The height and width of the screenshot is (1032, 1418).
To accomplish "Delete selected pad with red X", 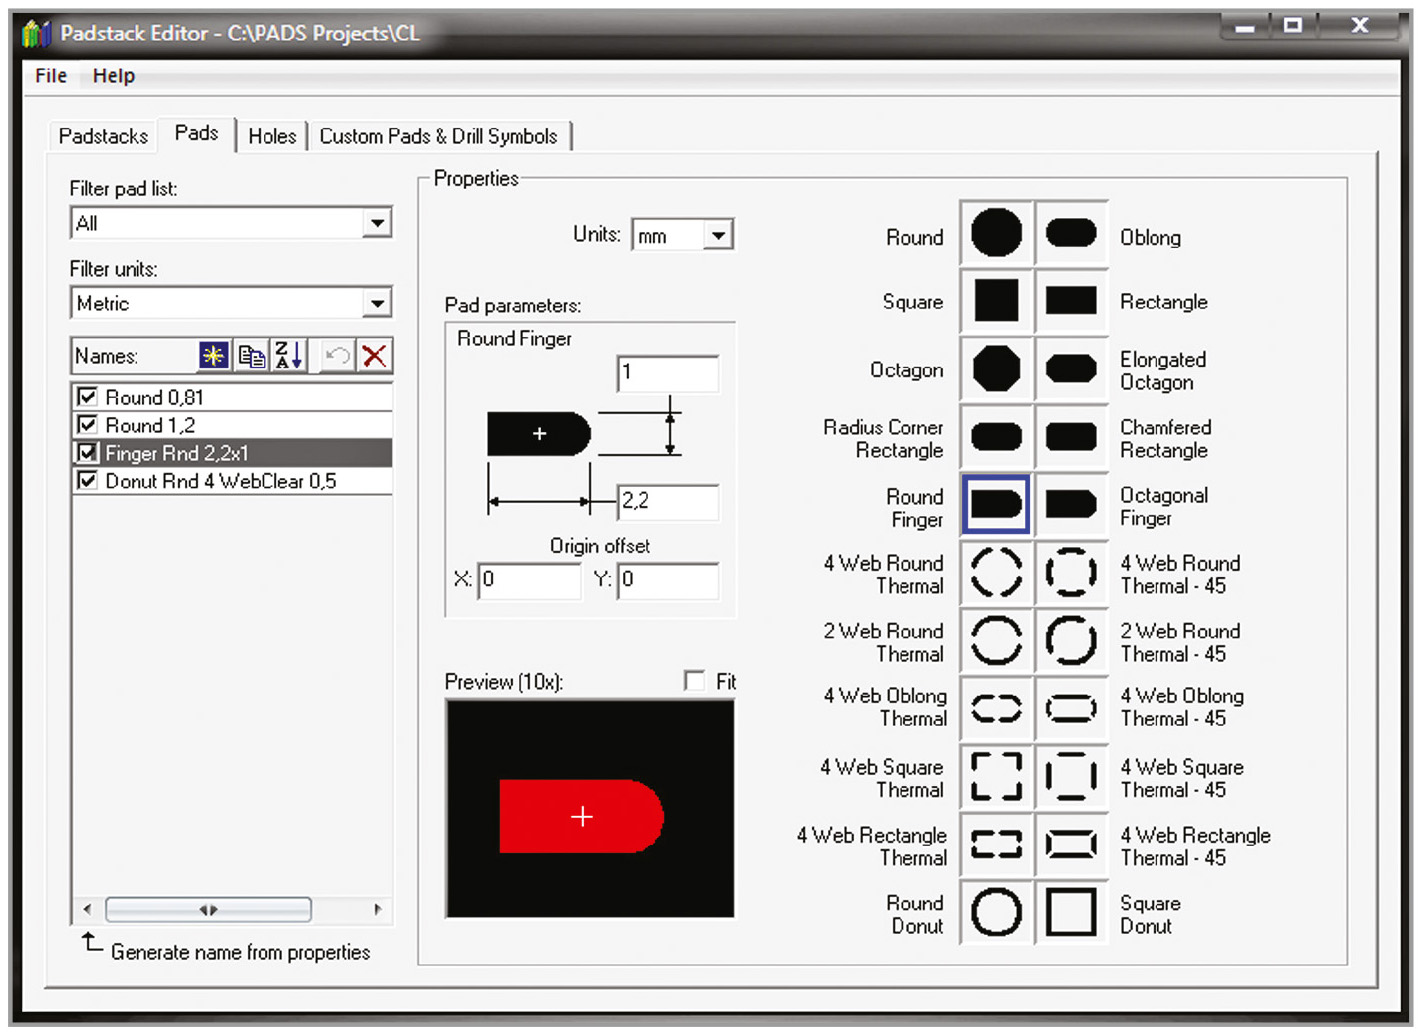I will [375, 356].
